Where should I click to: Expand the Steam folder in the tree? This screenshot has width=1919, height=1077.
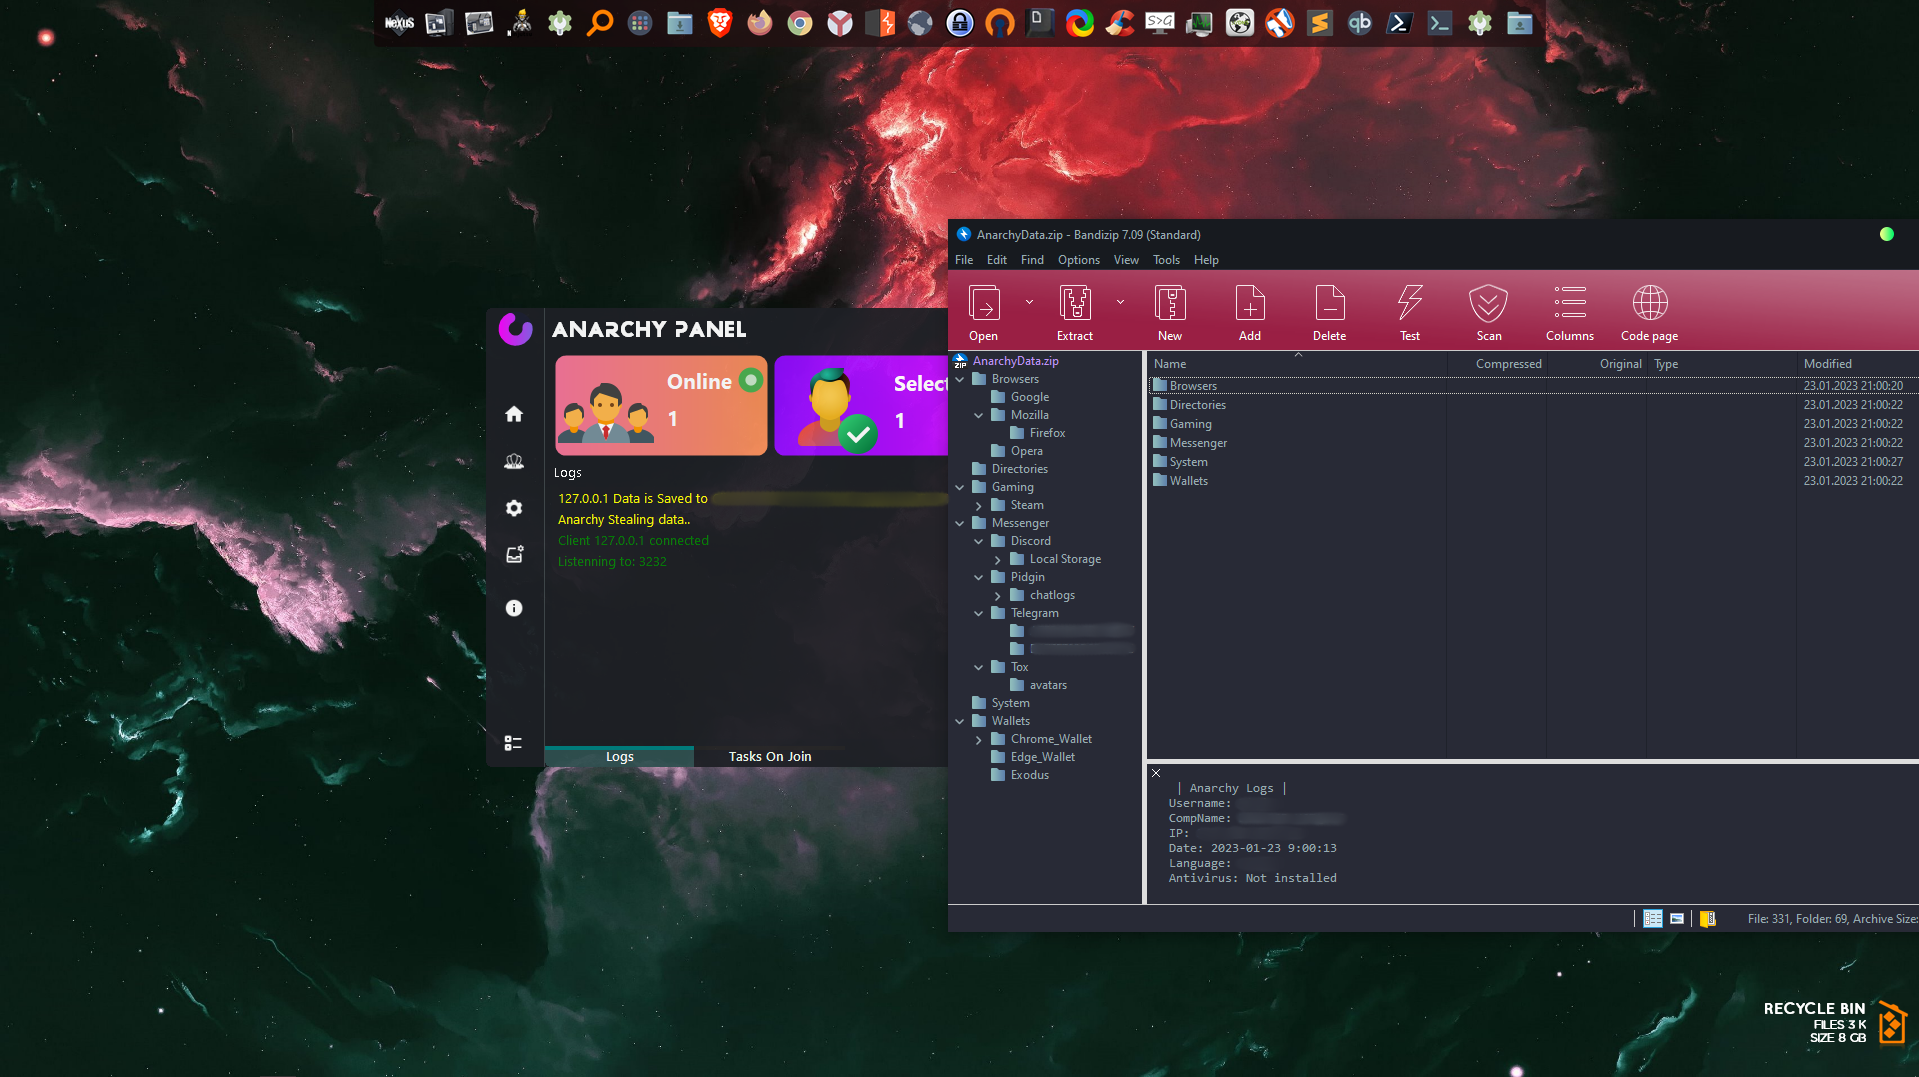pyautogui.click(x=979, y=506)
